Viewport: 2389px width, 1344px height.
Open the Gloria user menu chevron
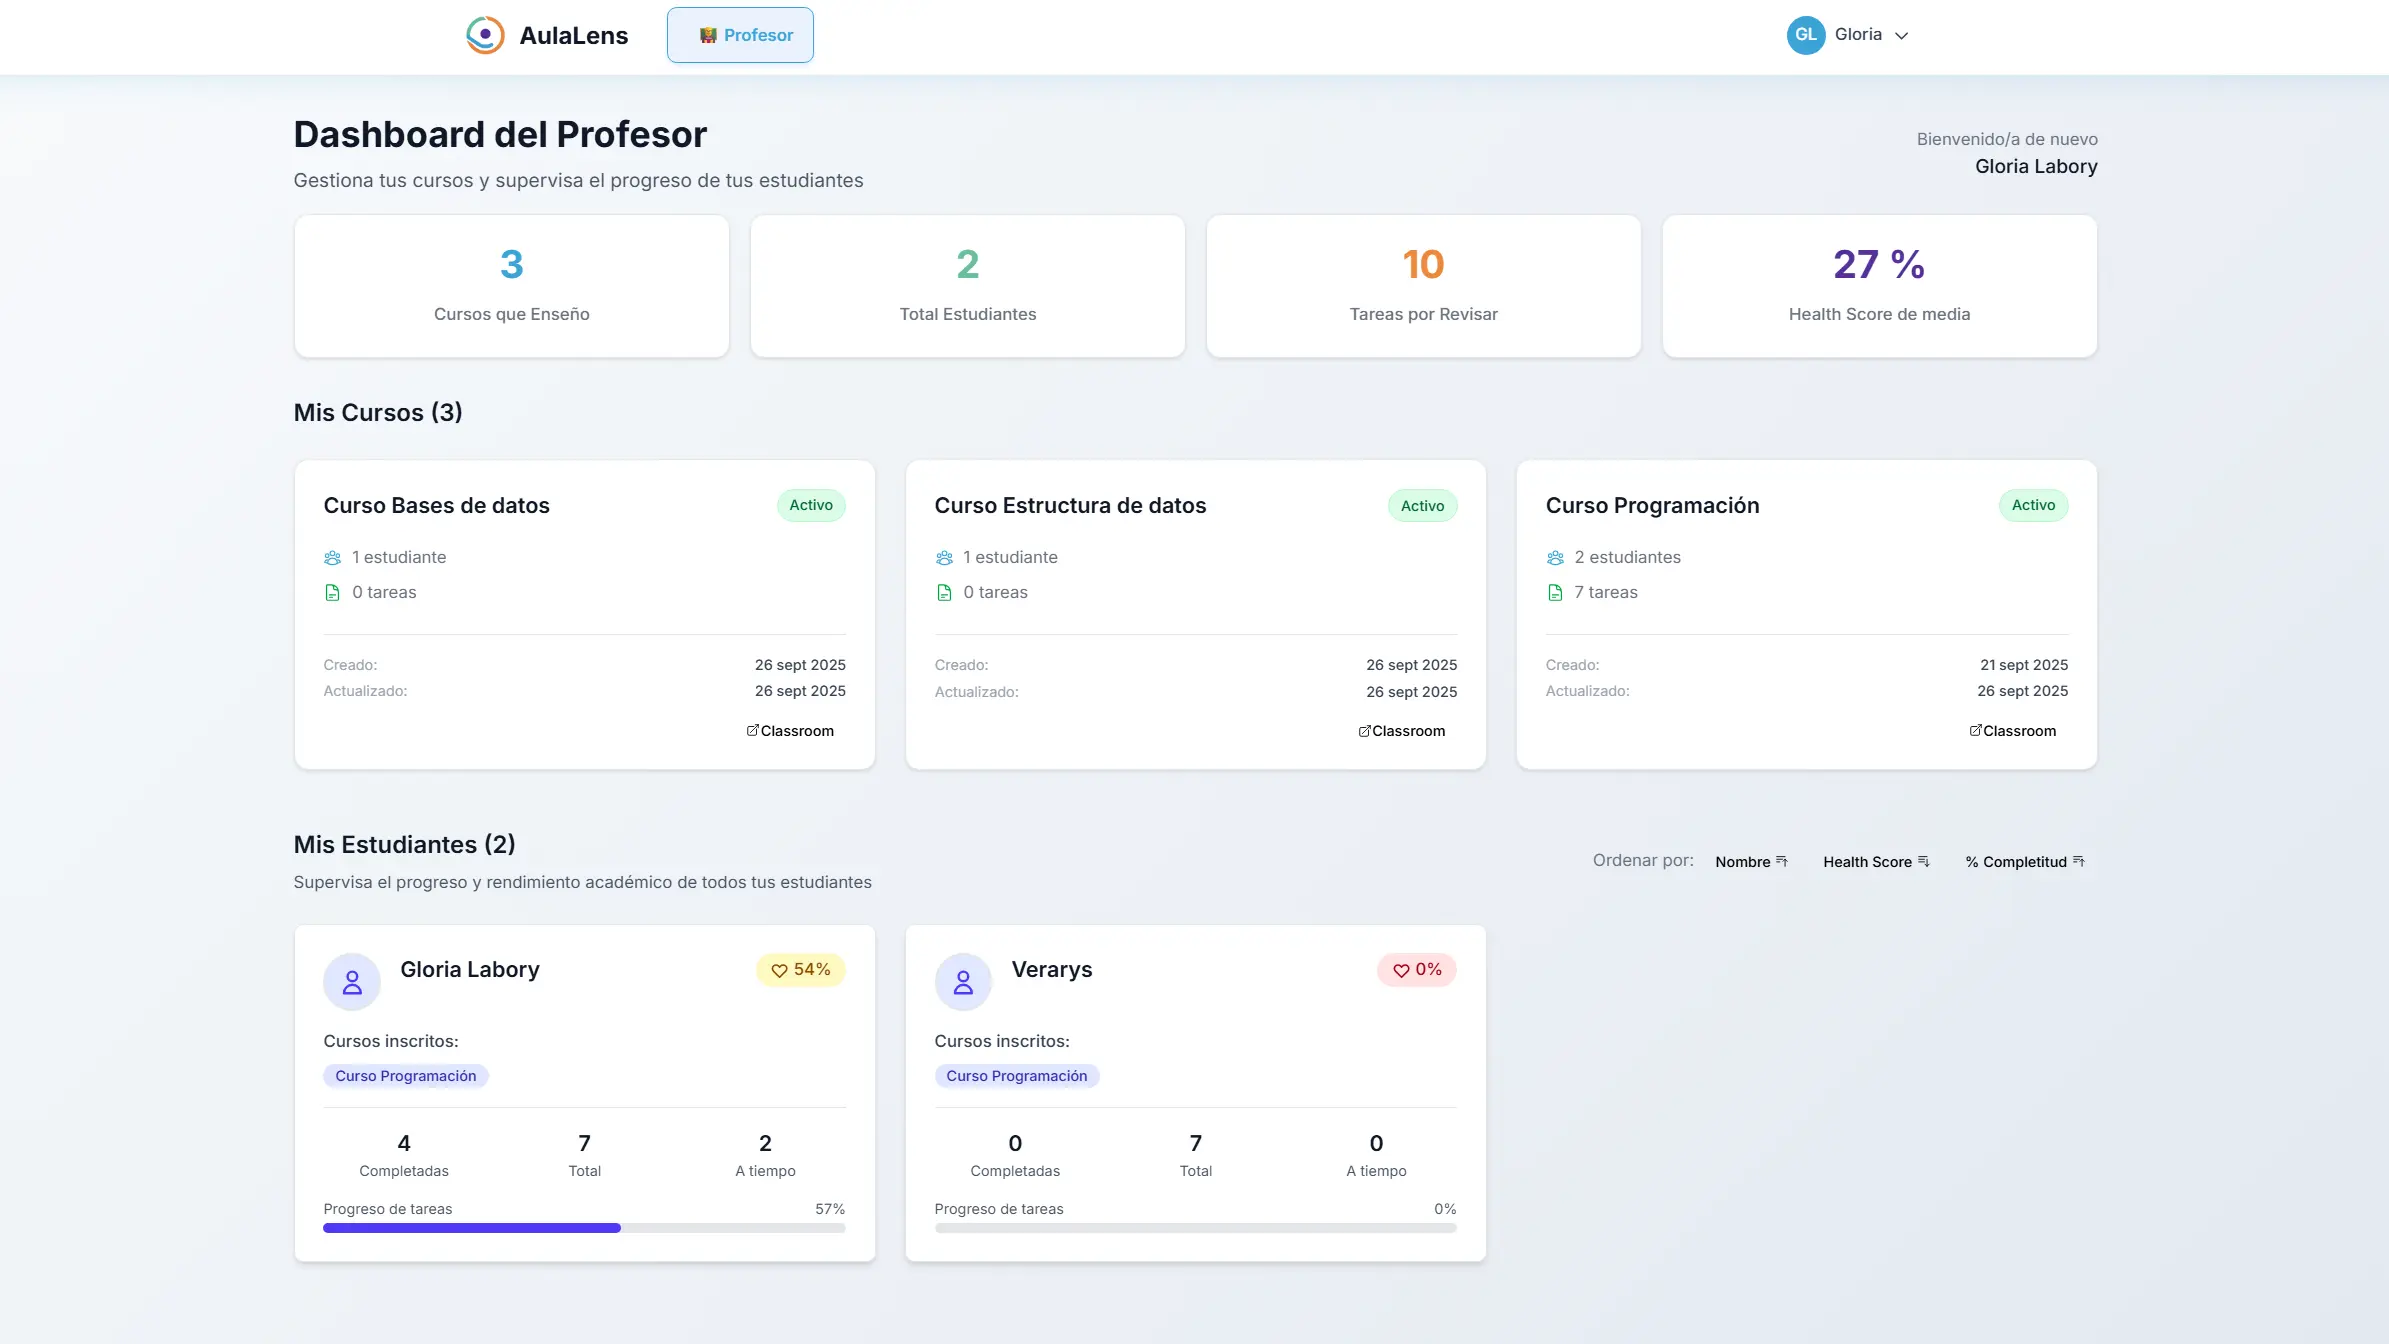pyautogui.click(x=1902, y=36)
